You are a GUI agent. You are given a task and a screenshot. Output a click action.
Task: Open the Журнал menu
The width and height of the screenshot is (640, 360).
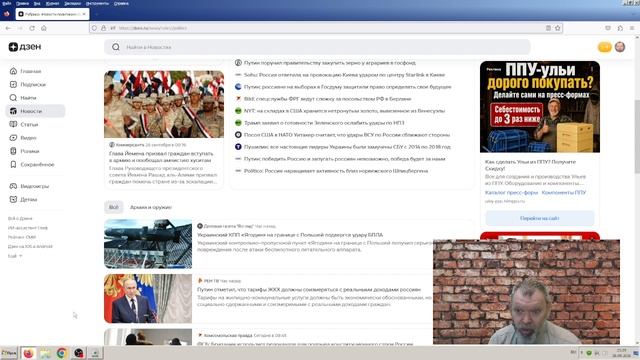point(52,3)
